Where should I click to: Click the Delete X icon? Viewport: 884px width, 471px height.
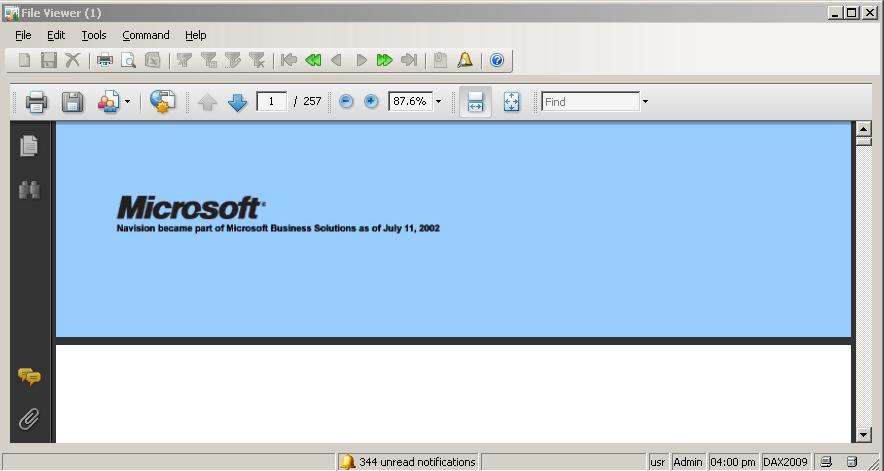point(72,60)
